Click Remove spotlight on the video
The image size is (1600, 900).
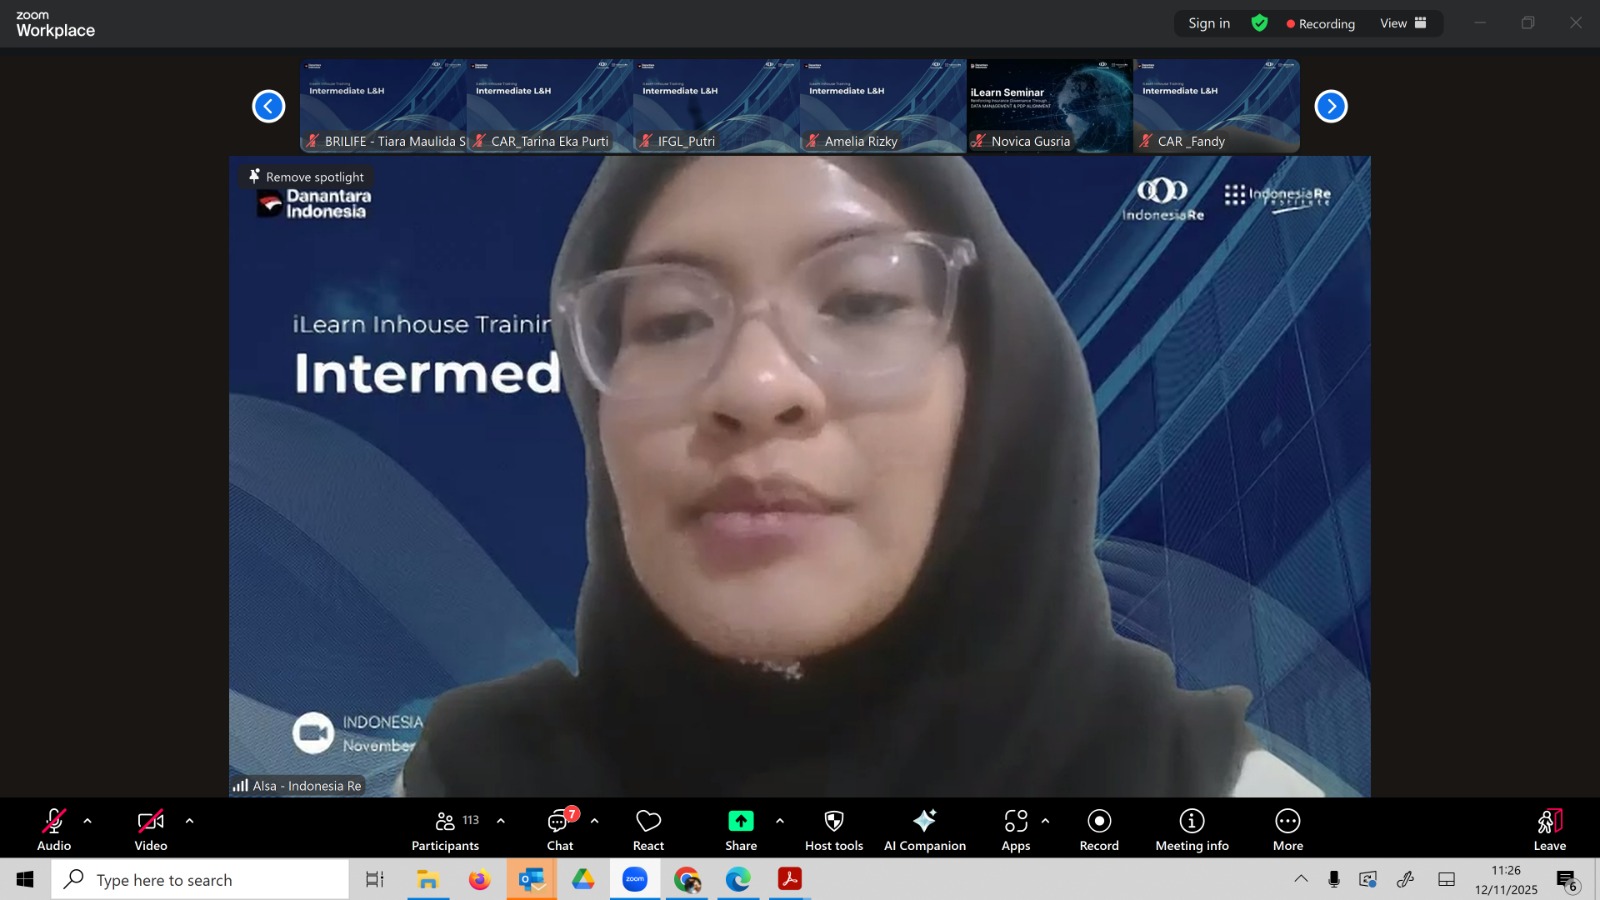[x=306, y=177]
